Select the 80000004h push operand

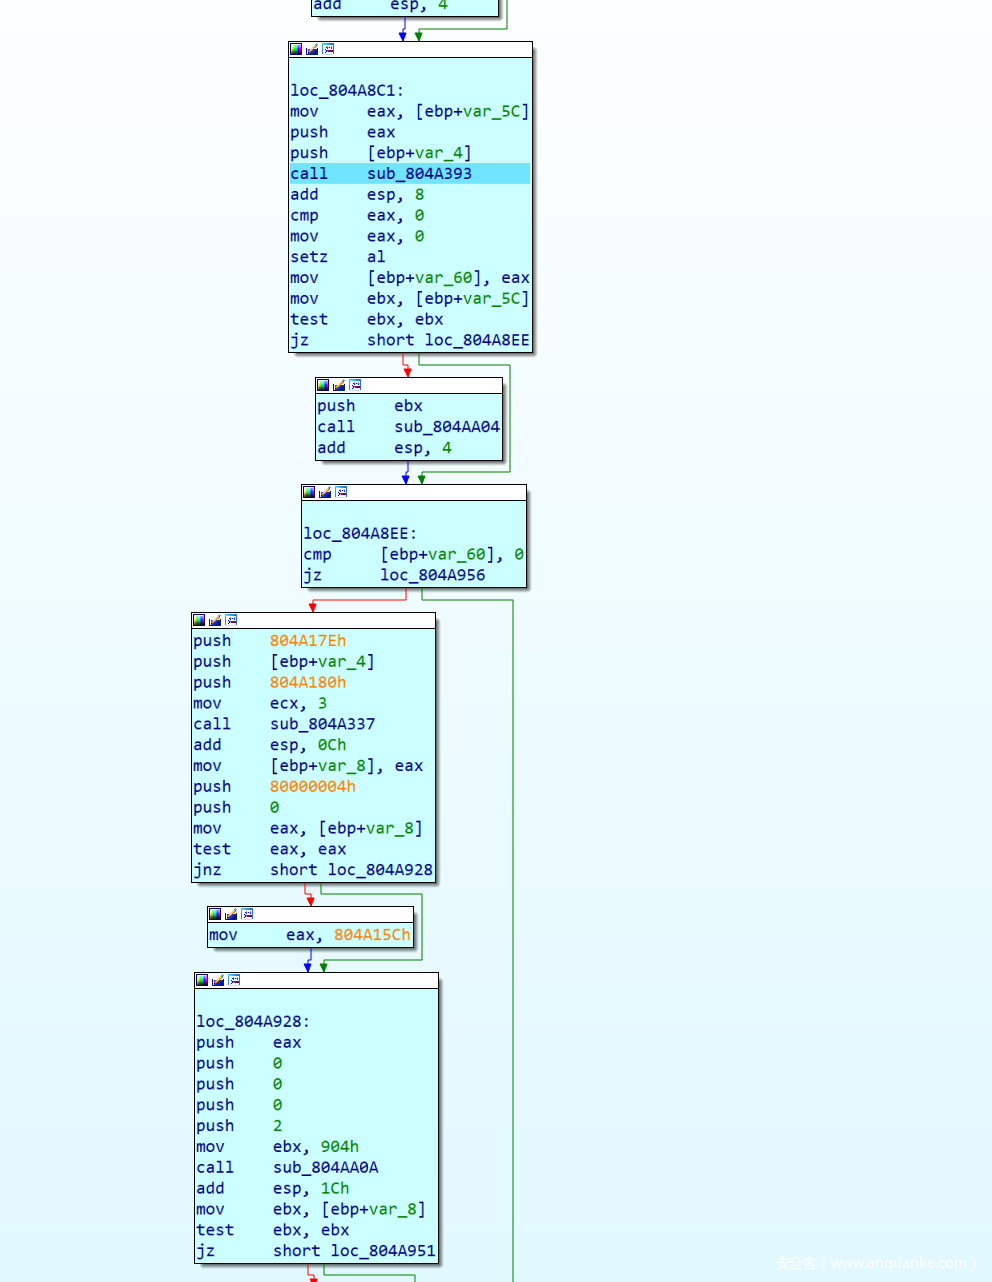[312, 787]
